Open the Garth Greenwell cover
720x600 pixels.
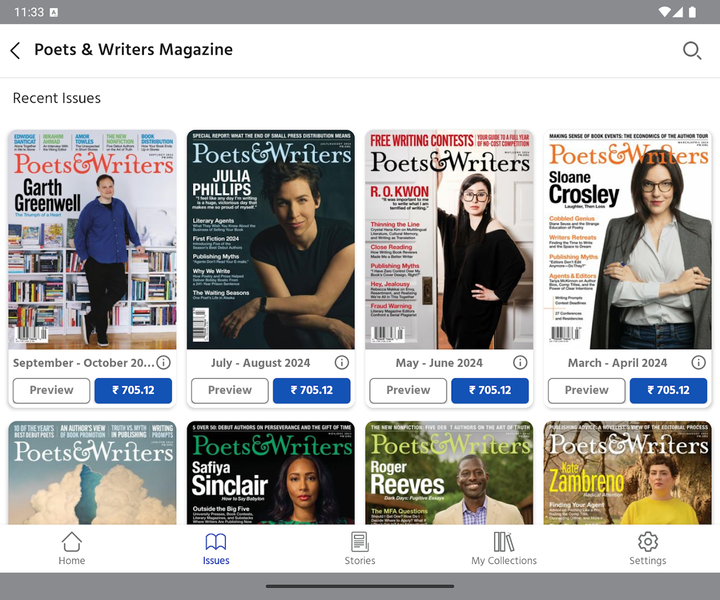click(x=92, y=240)
